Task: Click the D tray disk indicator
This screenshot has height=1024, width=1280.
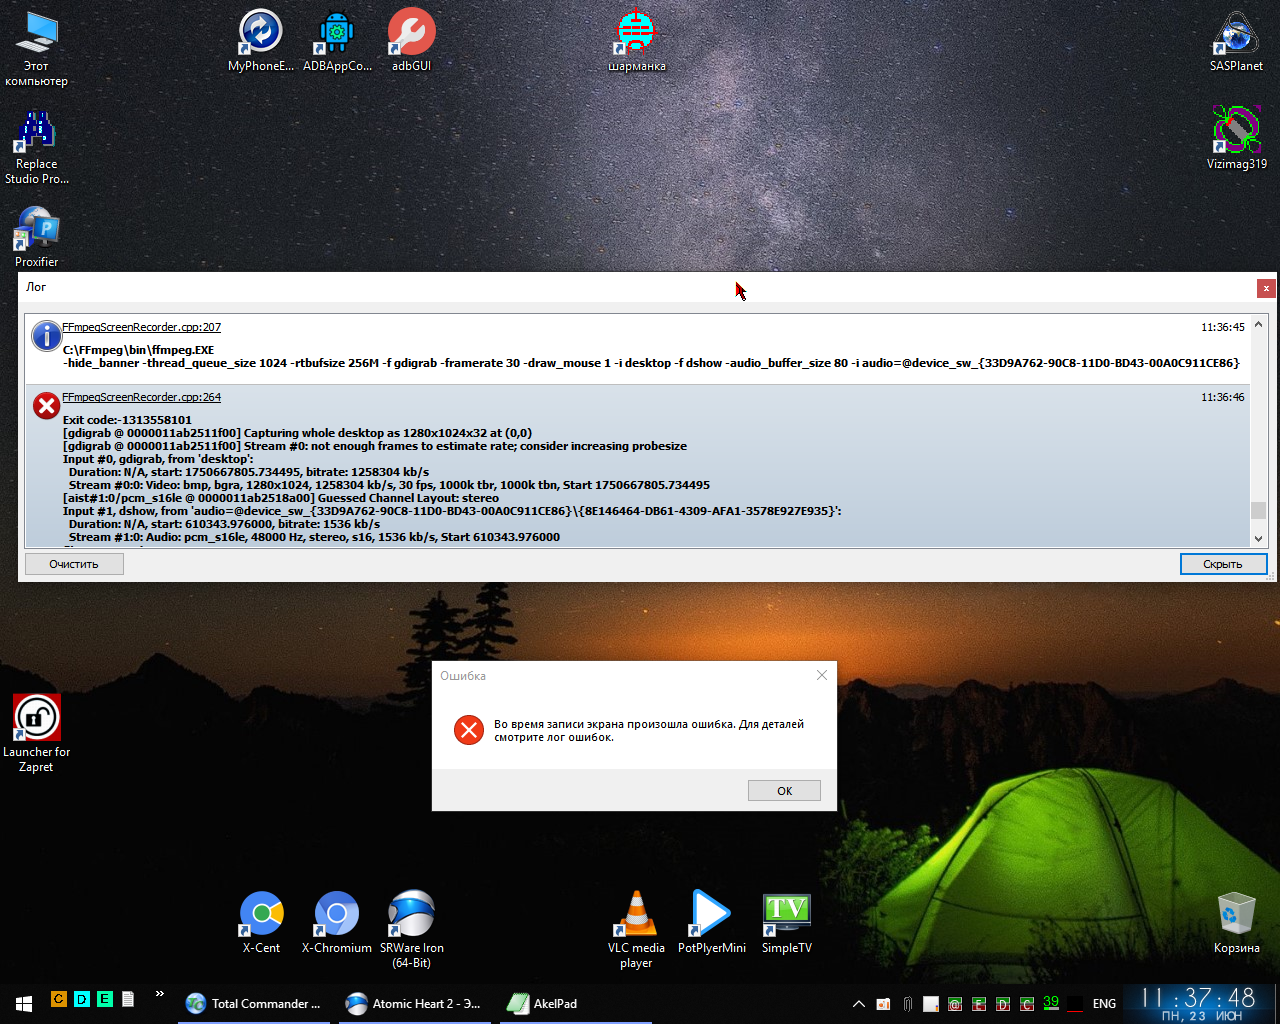Action: click(x=1003, y=1004)
